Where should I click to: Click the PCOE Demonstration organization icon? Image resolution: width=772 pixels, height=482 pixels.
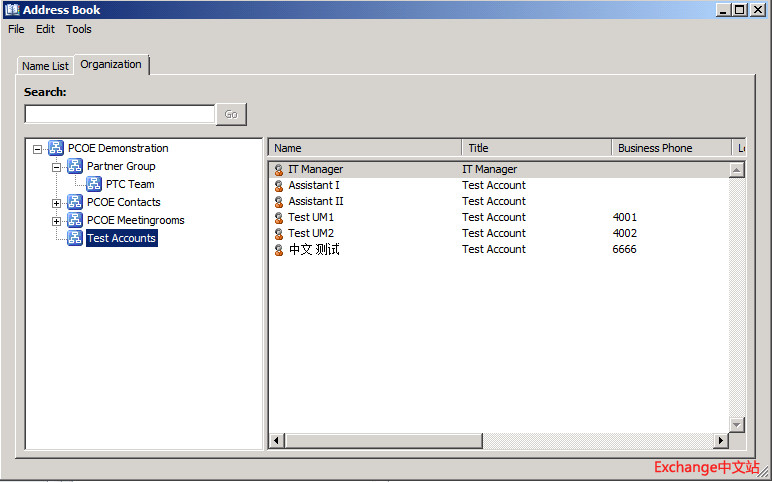coord(56,148)
